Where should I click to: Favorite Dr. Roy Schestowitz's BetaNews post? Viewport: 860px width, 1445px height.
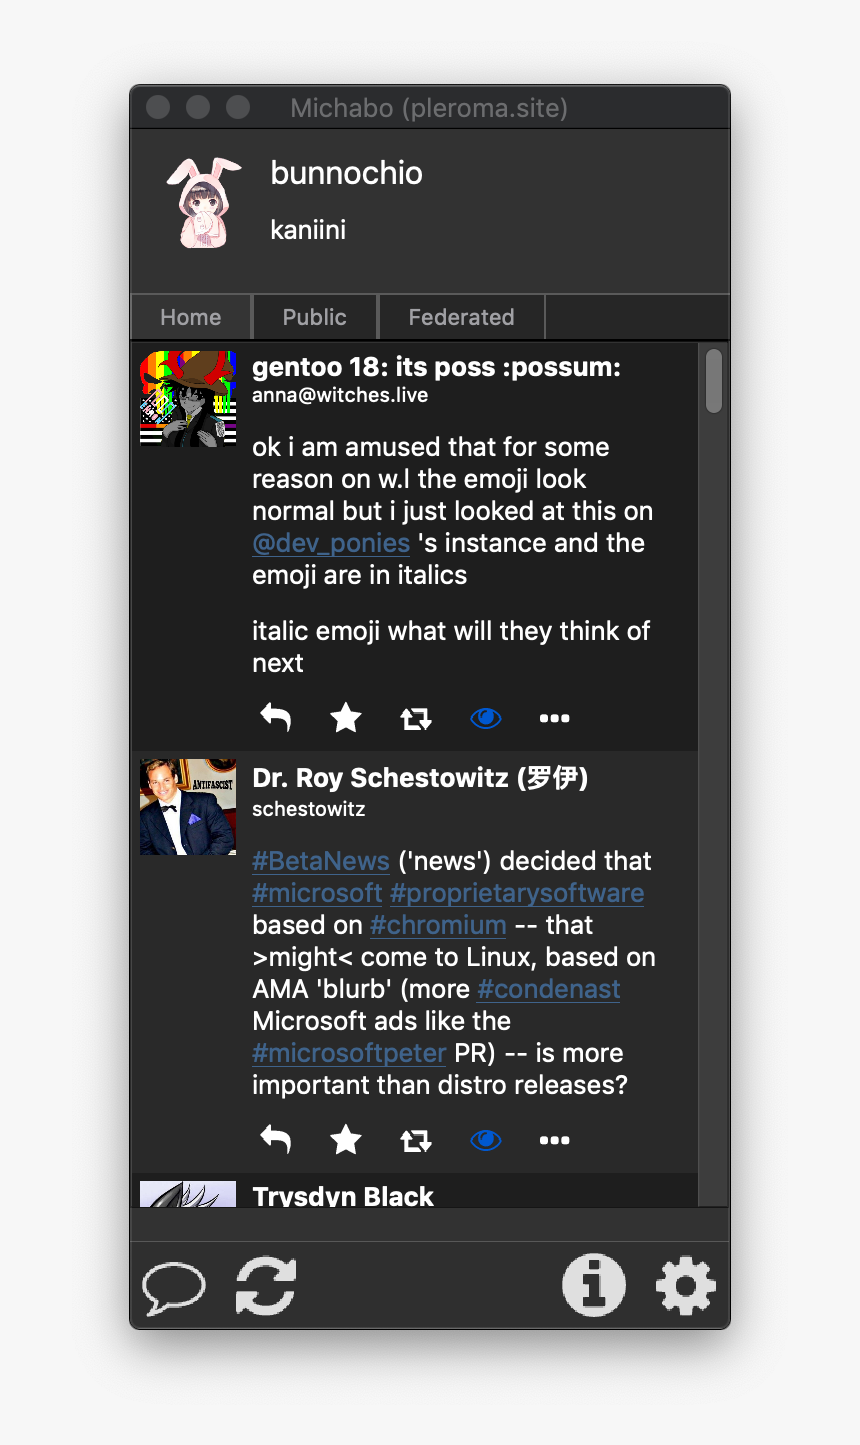345,1139
